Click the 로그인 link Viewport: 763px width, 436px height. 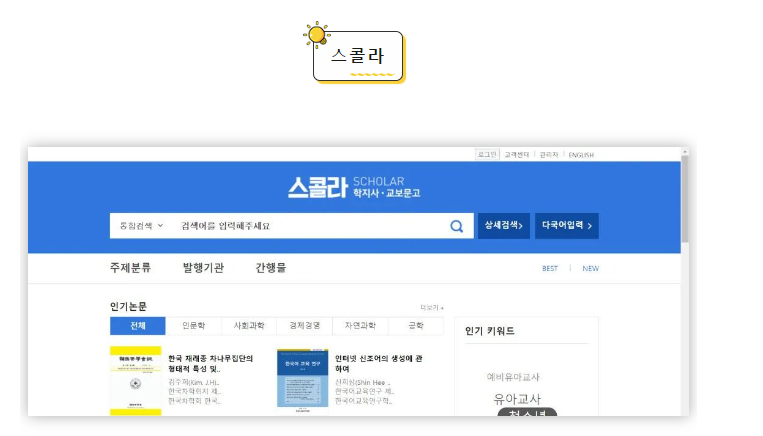(487, 155)
